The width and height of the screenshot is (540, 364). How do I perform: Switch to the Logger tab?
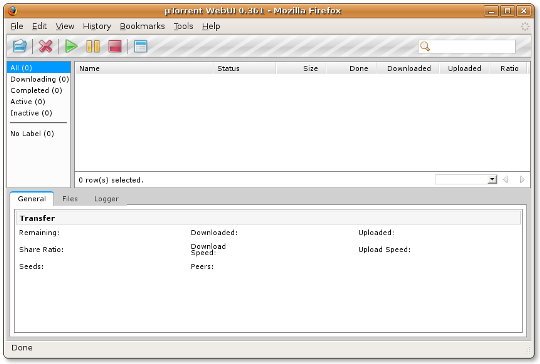click(x=106, y=199)
